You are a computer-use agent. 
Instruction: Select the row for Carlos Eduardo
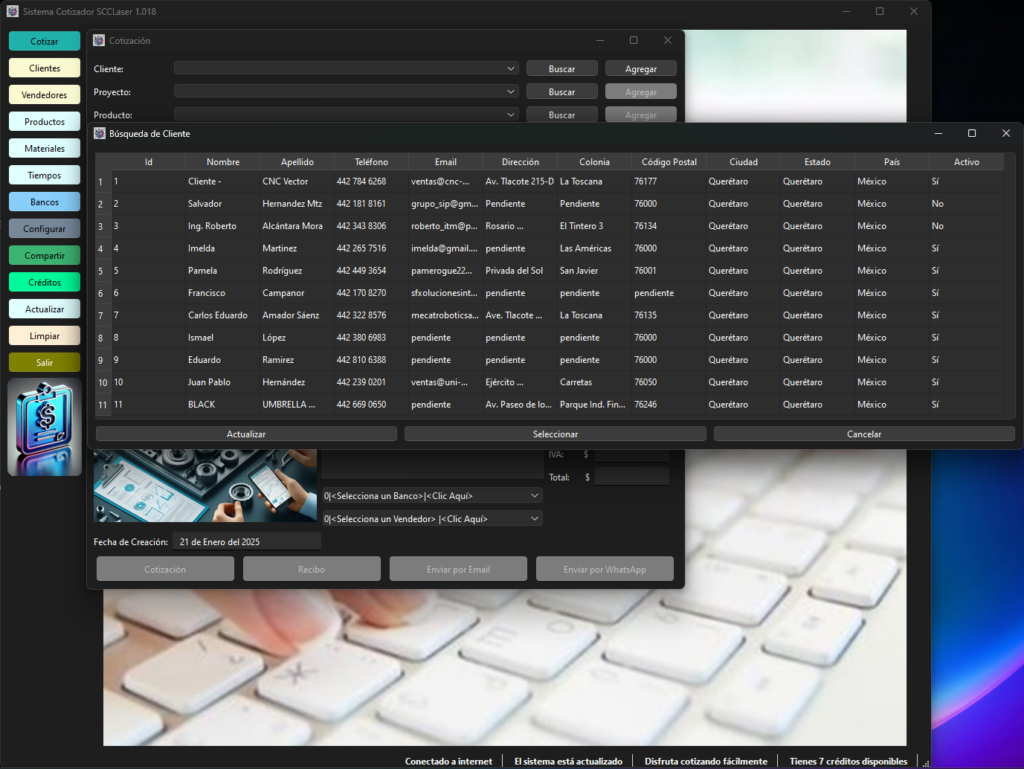coord(550,315)
